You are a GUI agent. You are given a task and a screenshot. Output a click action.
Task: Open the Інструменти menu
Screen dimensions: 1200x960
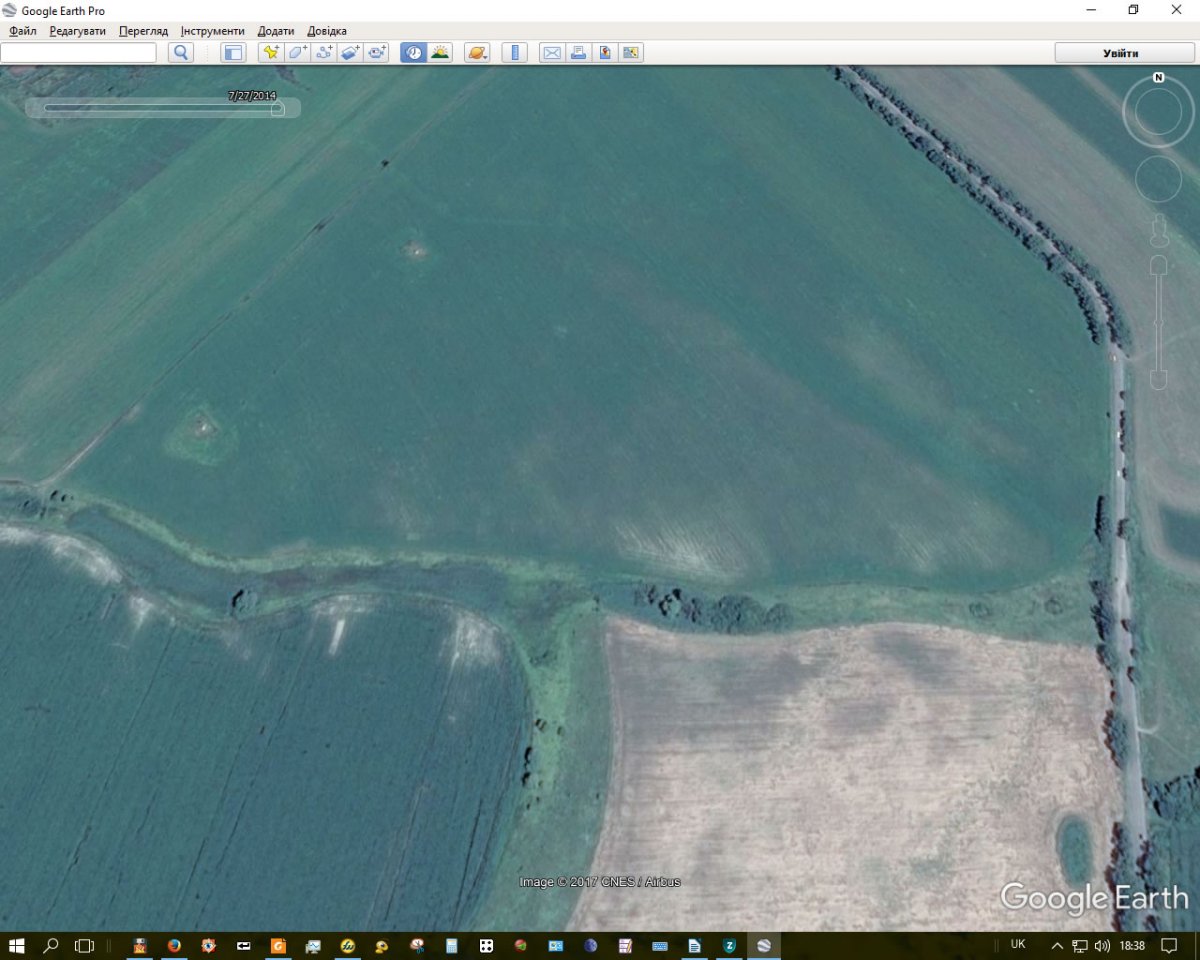[212, 31]
